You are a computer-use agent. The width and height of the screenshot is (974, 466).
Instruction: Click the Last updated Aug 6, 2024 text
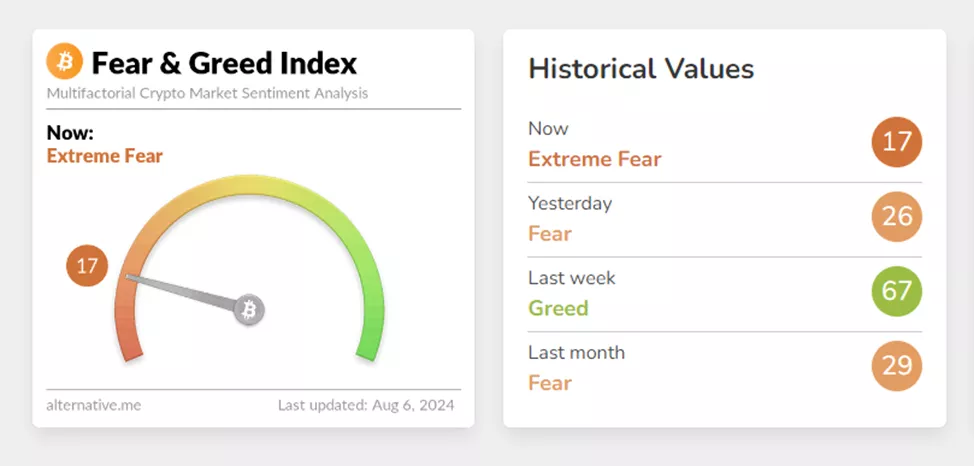coord(366,405)
